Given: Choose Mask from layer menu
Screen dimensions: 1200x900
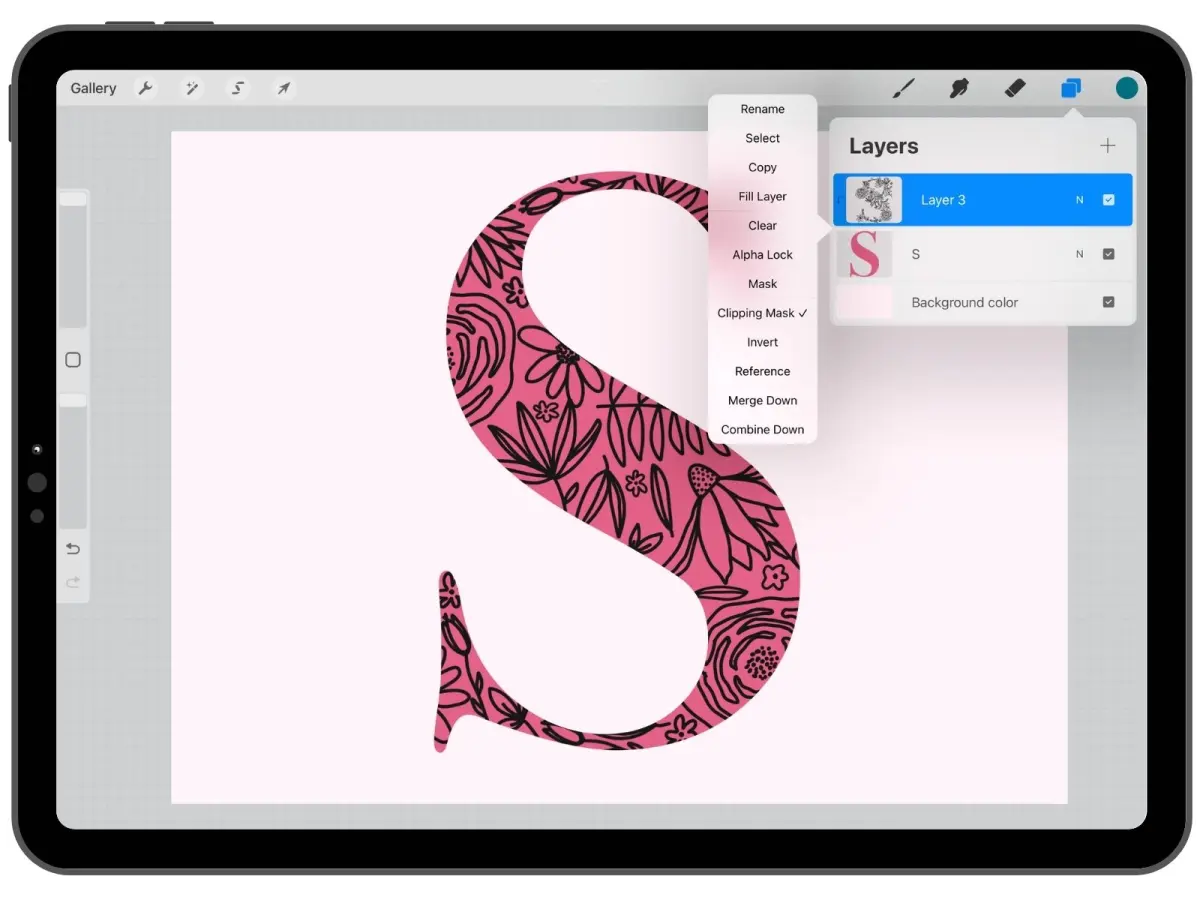Looking at the screenshot, I should [762, 284].
